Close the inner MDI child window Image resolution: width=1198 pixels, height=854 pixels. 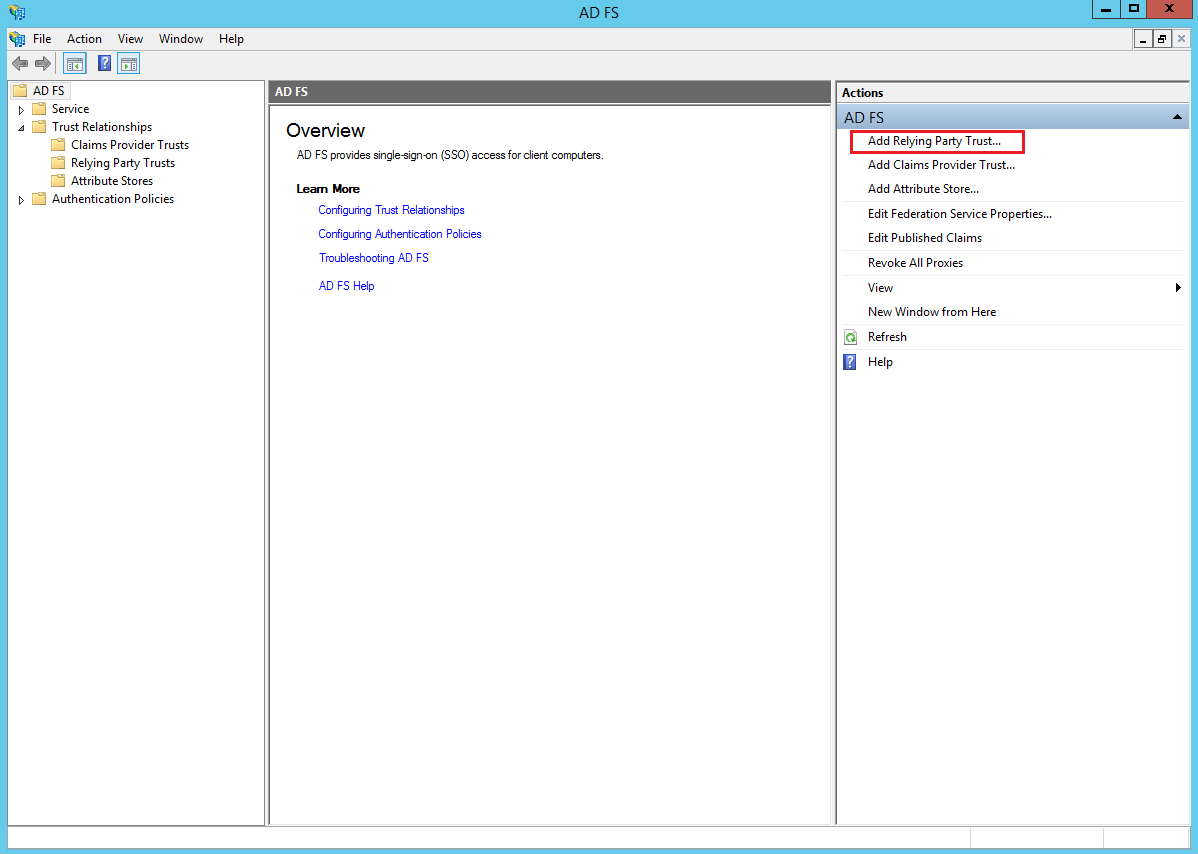tap(1181, 39)
